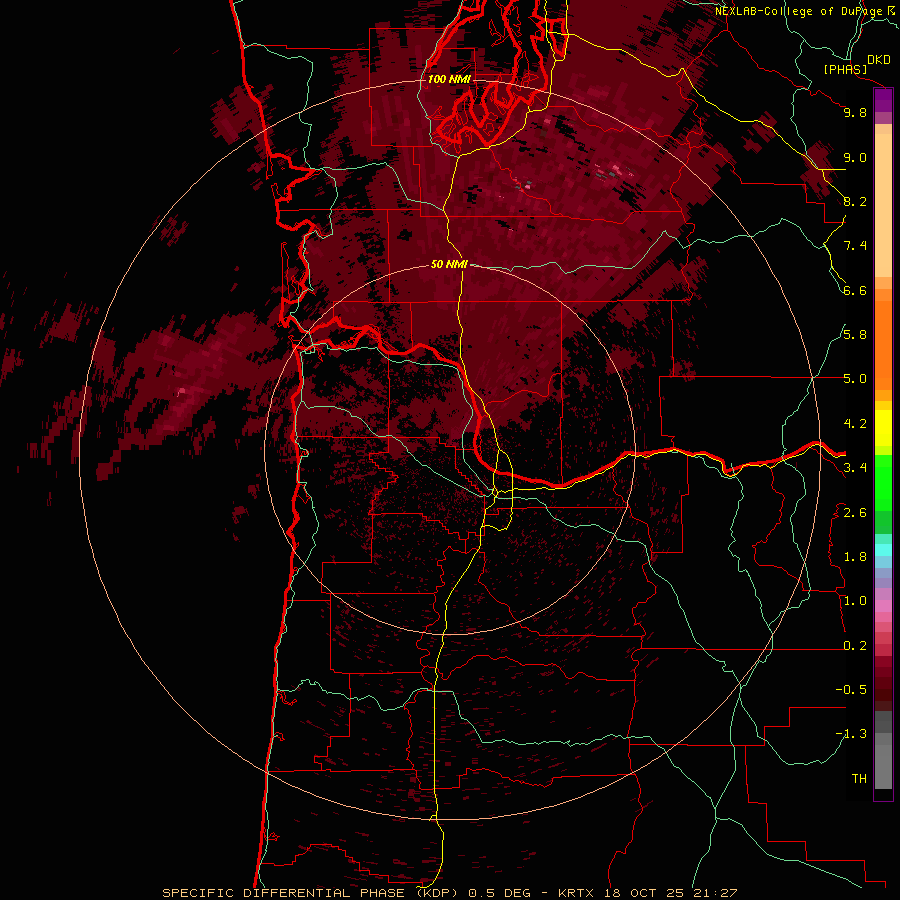Click the 7.4 value on the color scale
900x900 pixels.
tap(855, 246)
